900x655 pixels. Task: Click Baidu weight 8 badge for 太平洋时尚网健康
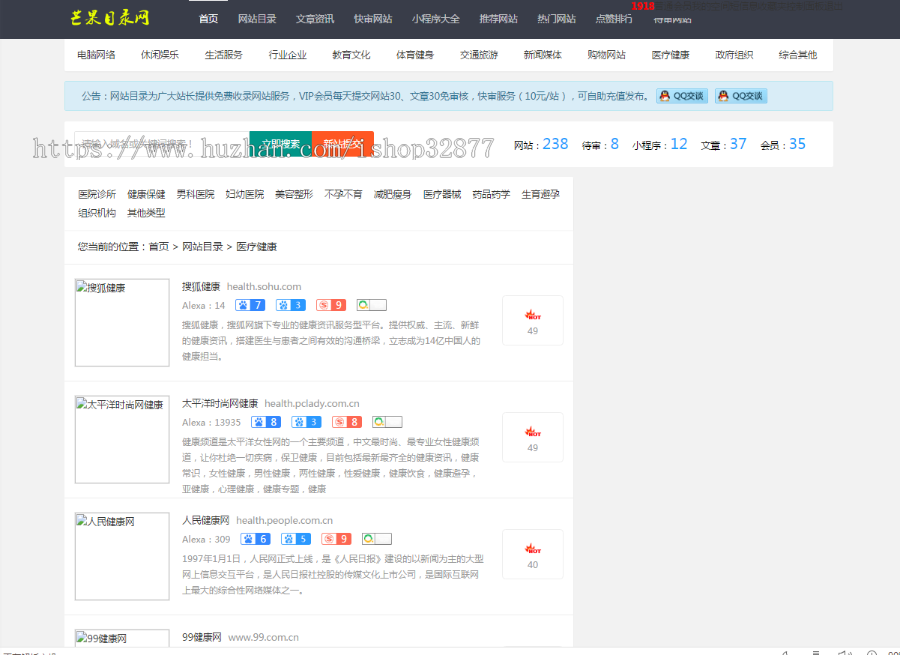[x=266, y=422]
